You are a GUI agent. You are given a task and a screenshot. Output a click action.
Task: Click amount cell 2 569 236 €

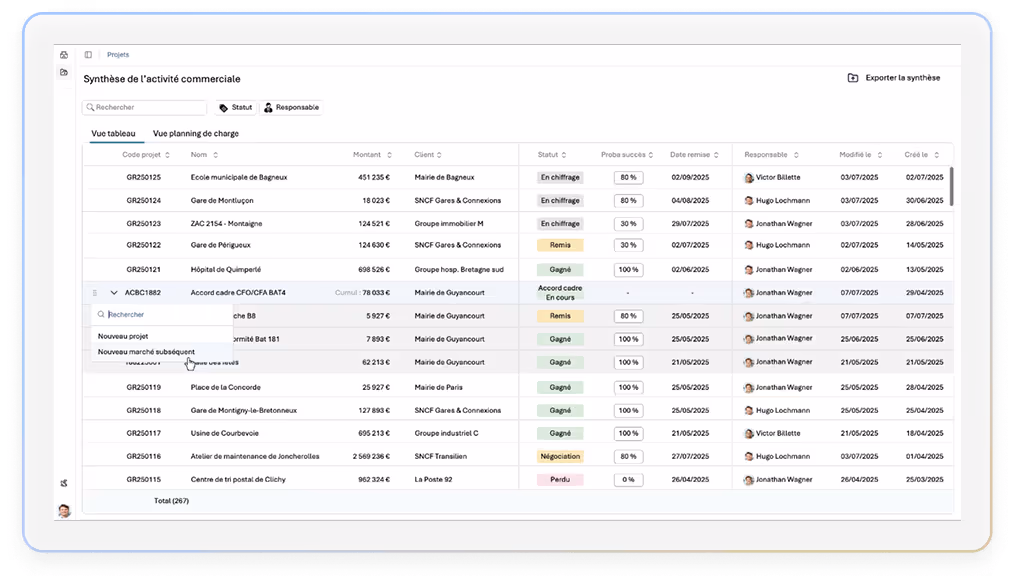coord(372,457)
